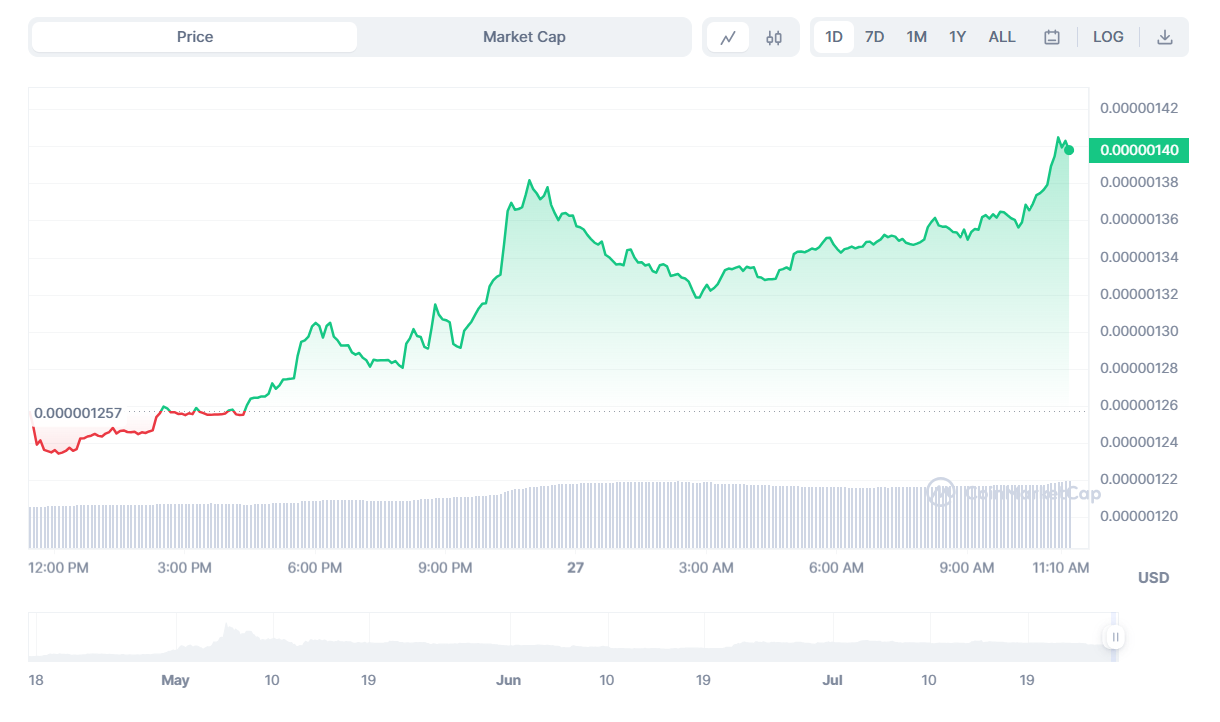Click the opening price 0.000001257 label
Viewport: 1220px width, 722px height.
pos(78,413)
